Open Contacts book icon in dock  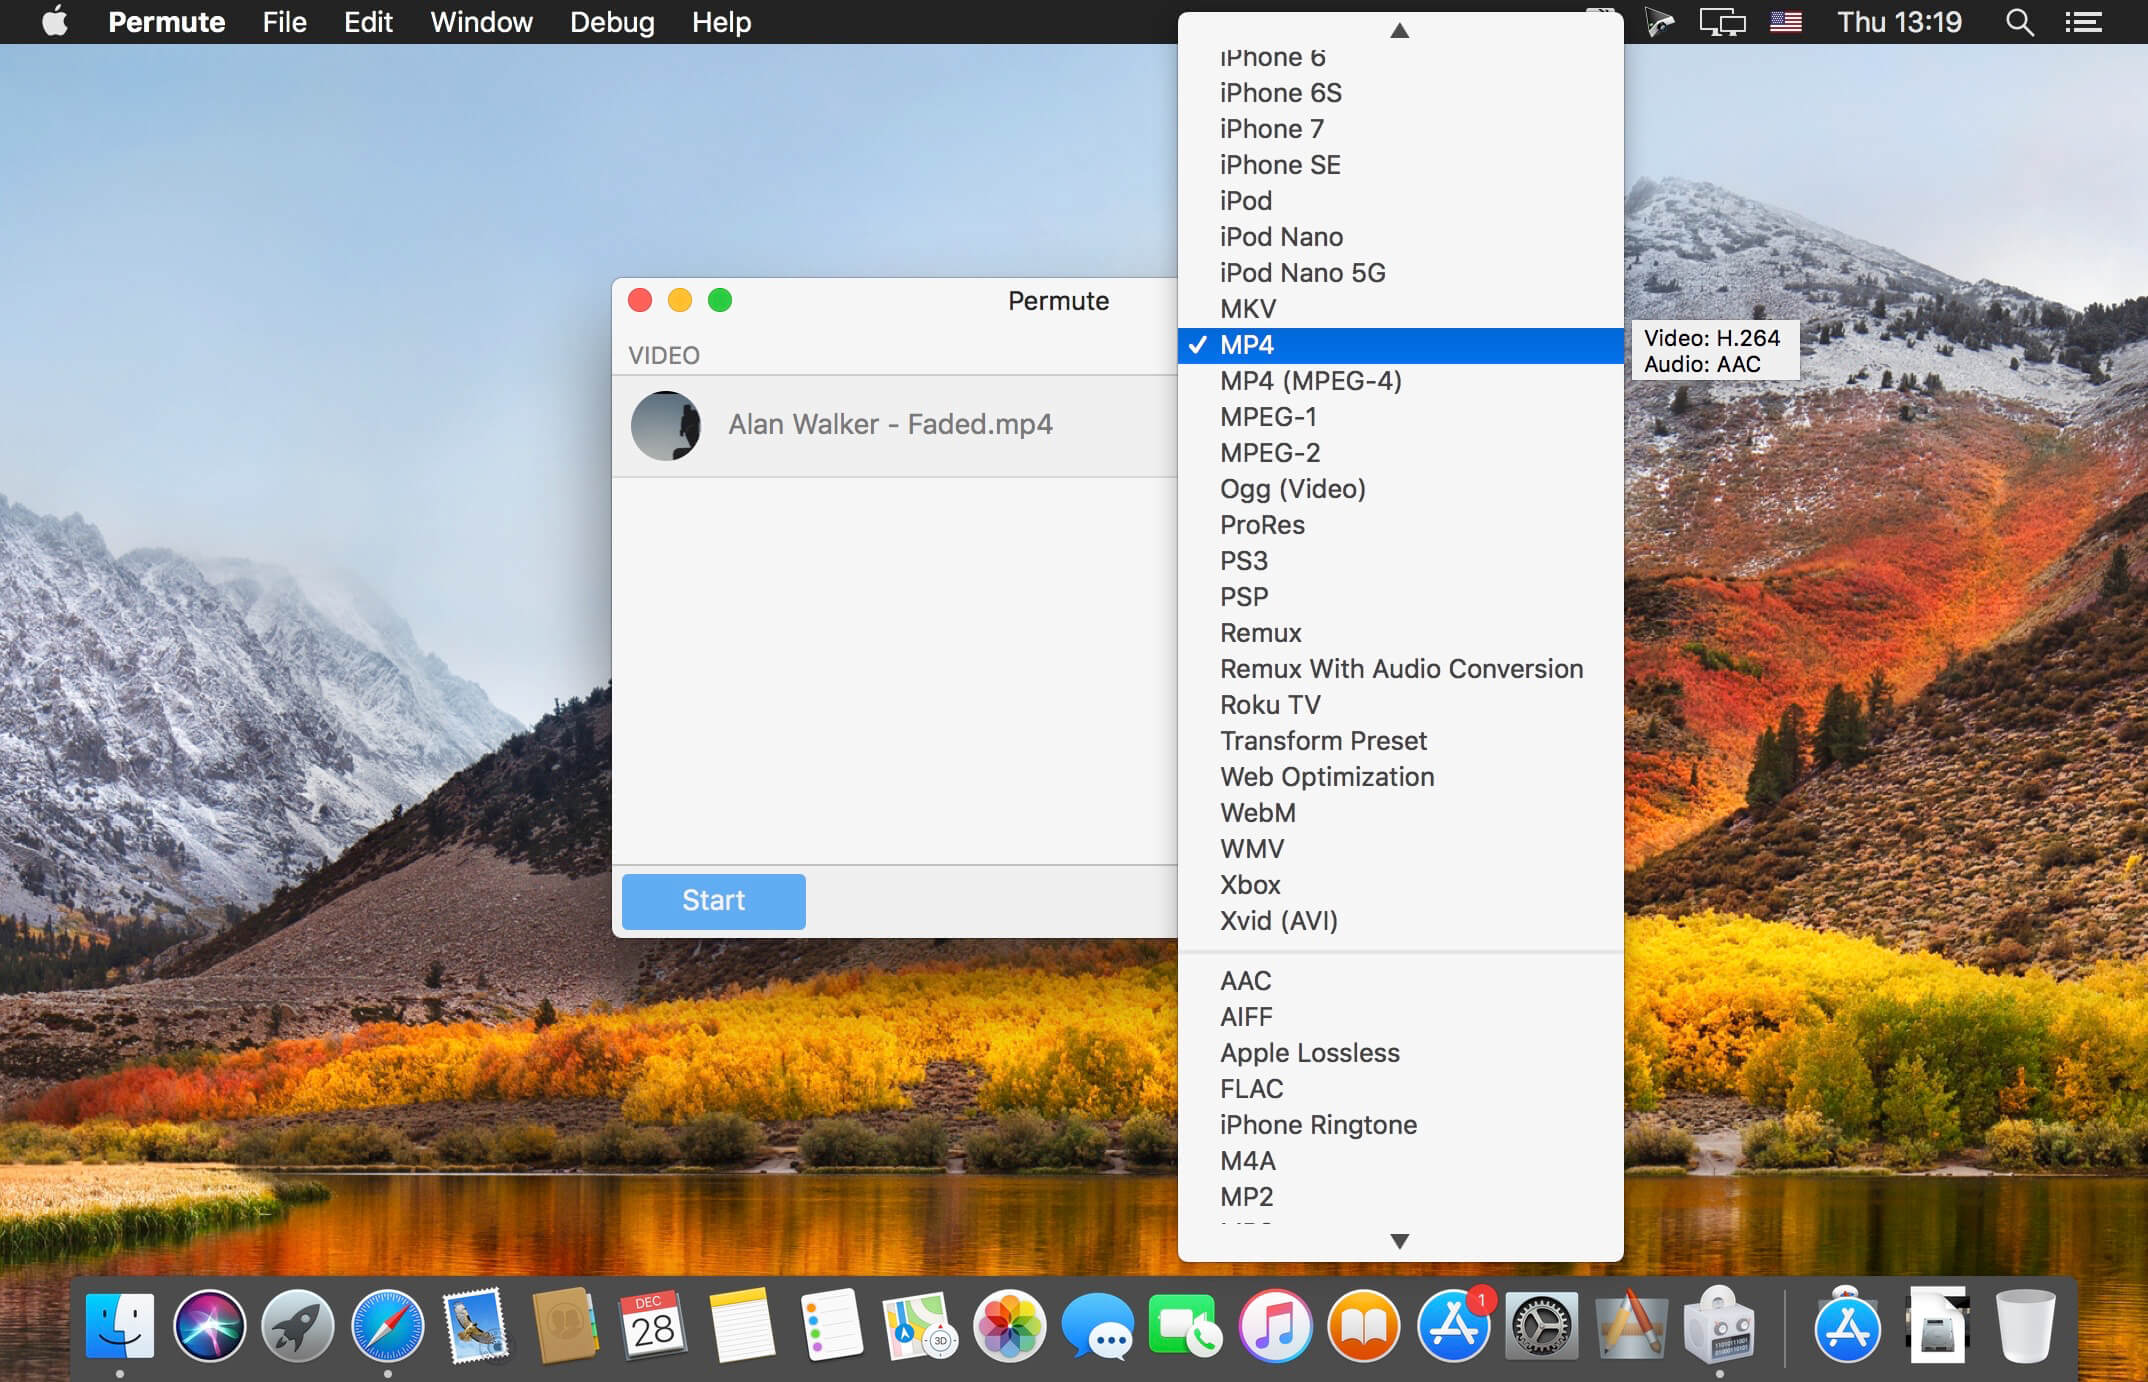pos(565,1327)
